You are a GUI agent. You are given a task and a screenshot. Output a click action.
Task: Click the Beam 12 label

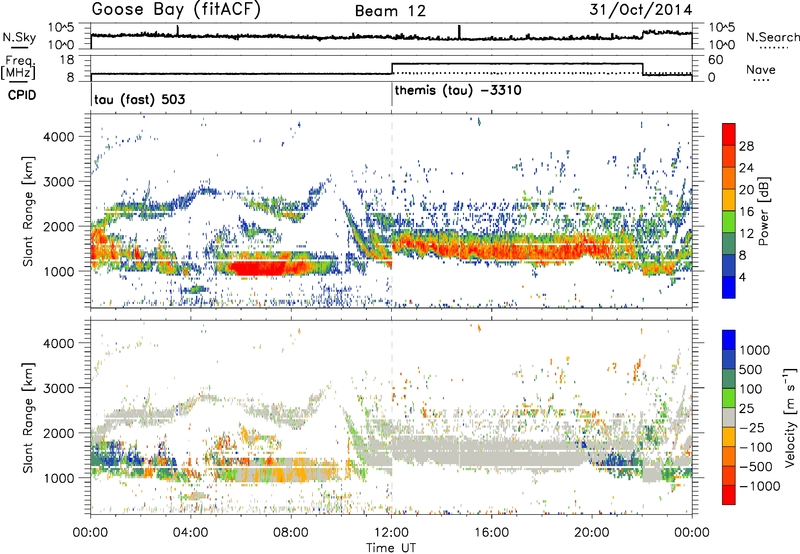pyautogui.click(x=390, y=11)
